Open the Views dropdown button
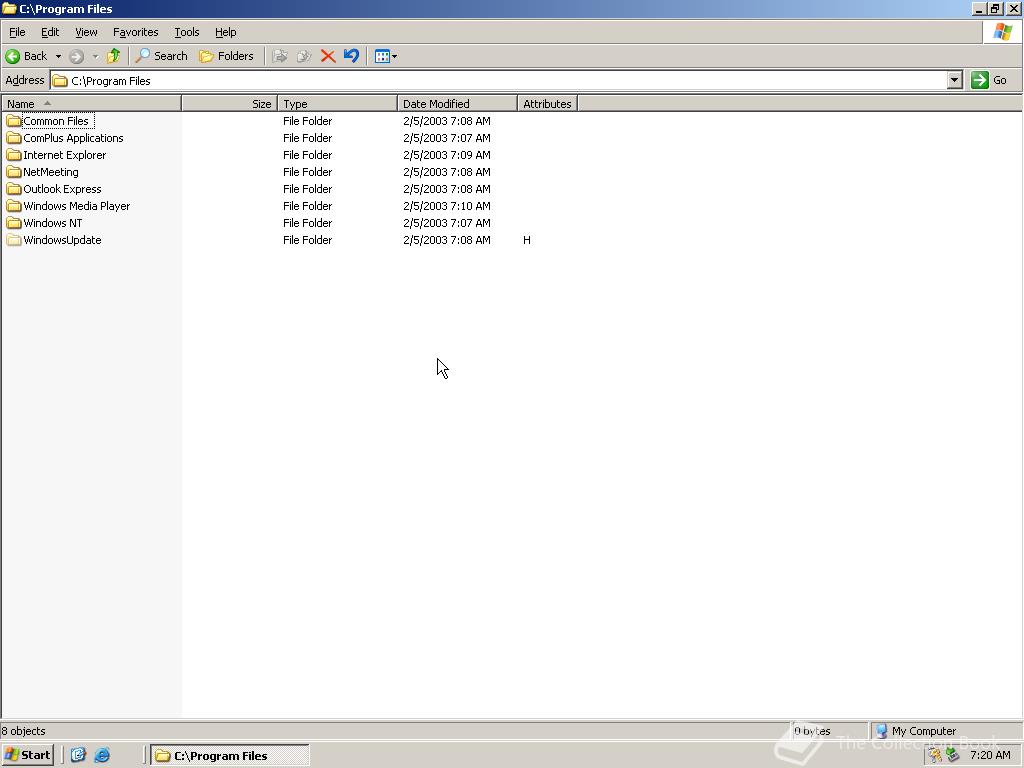This screenshot has height=768, width=1024. click(386, 56)
